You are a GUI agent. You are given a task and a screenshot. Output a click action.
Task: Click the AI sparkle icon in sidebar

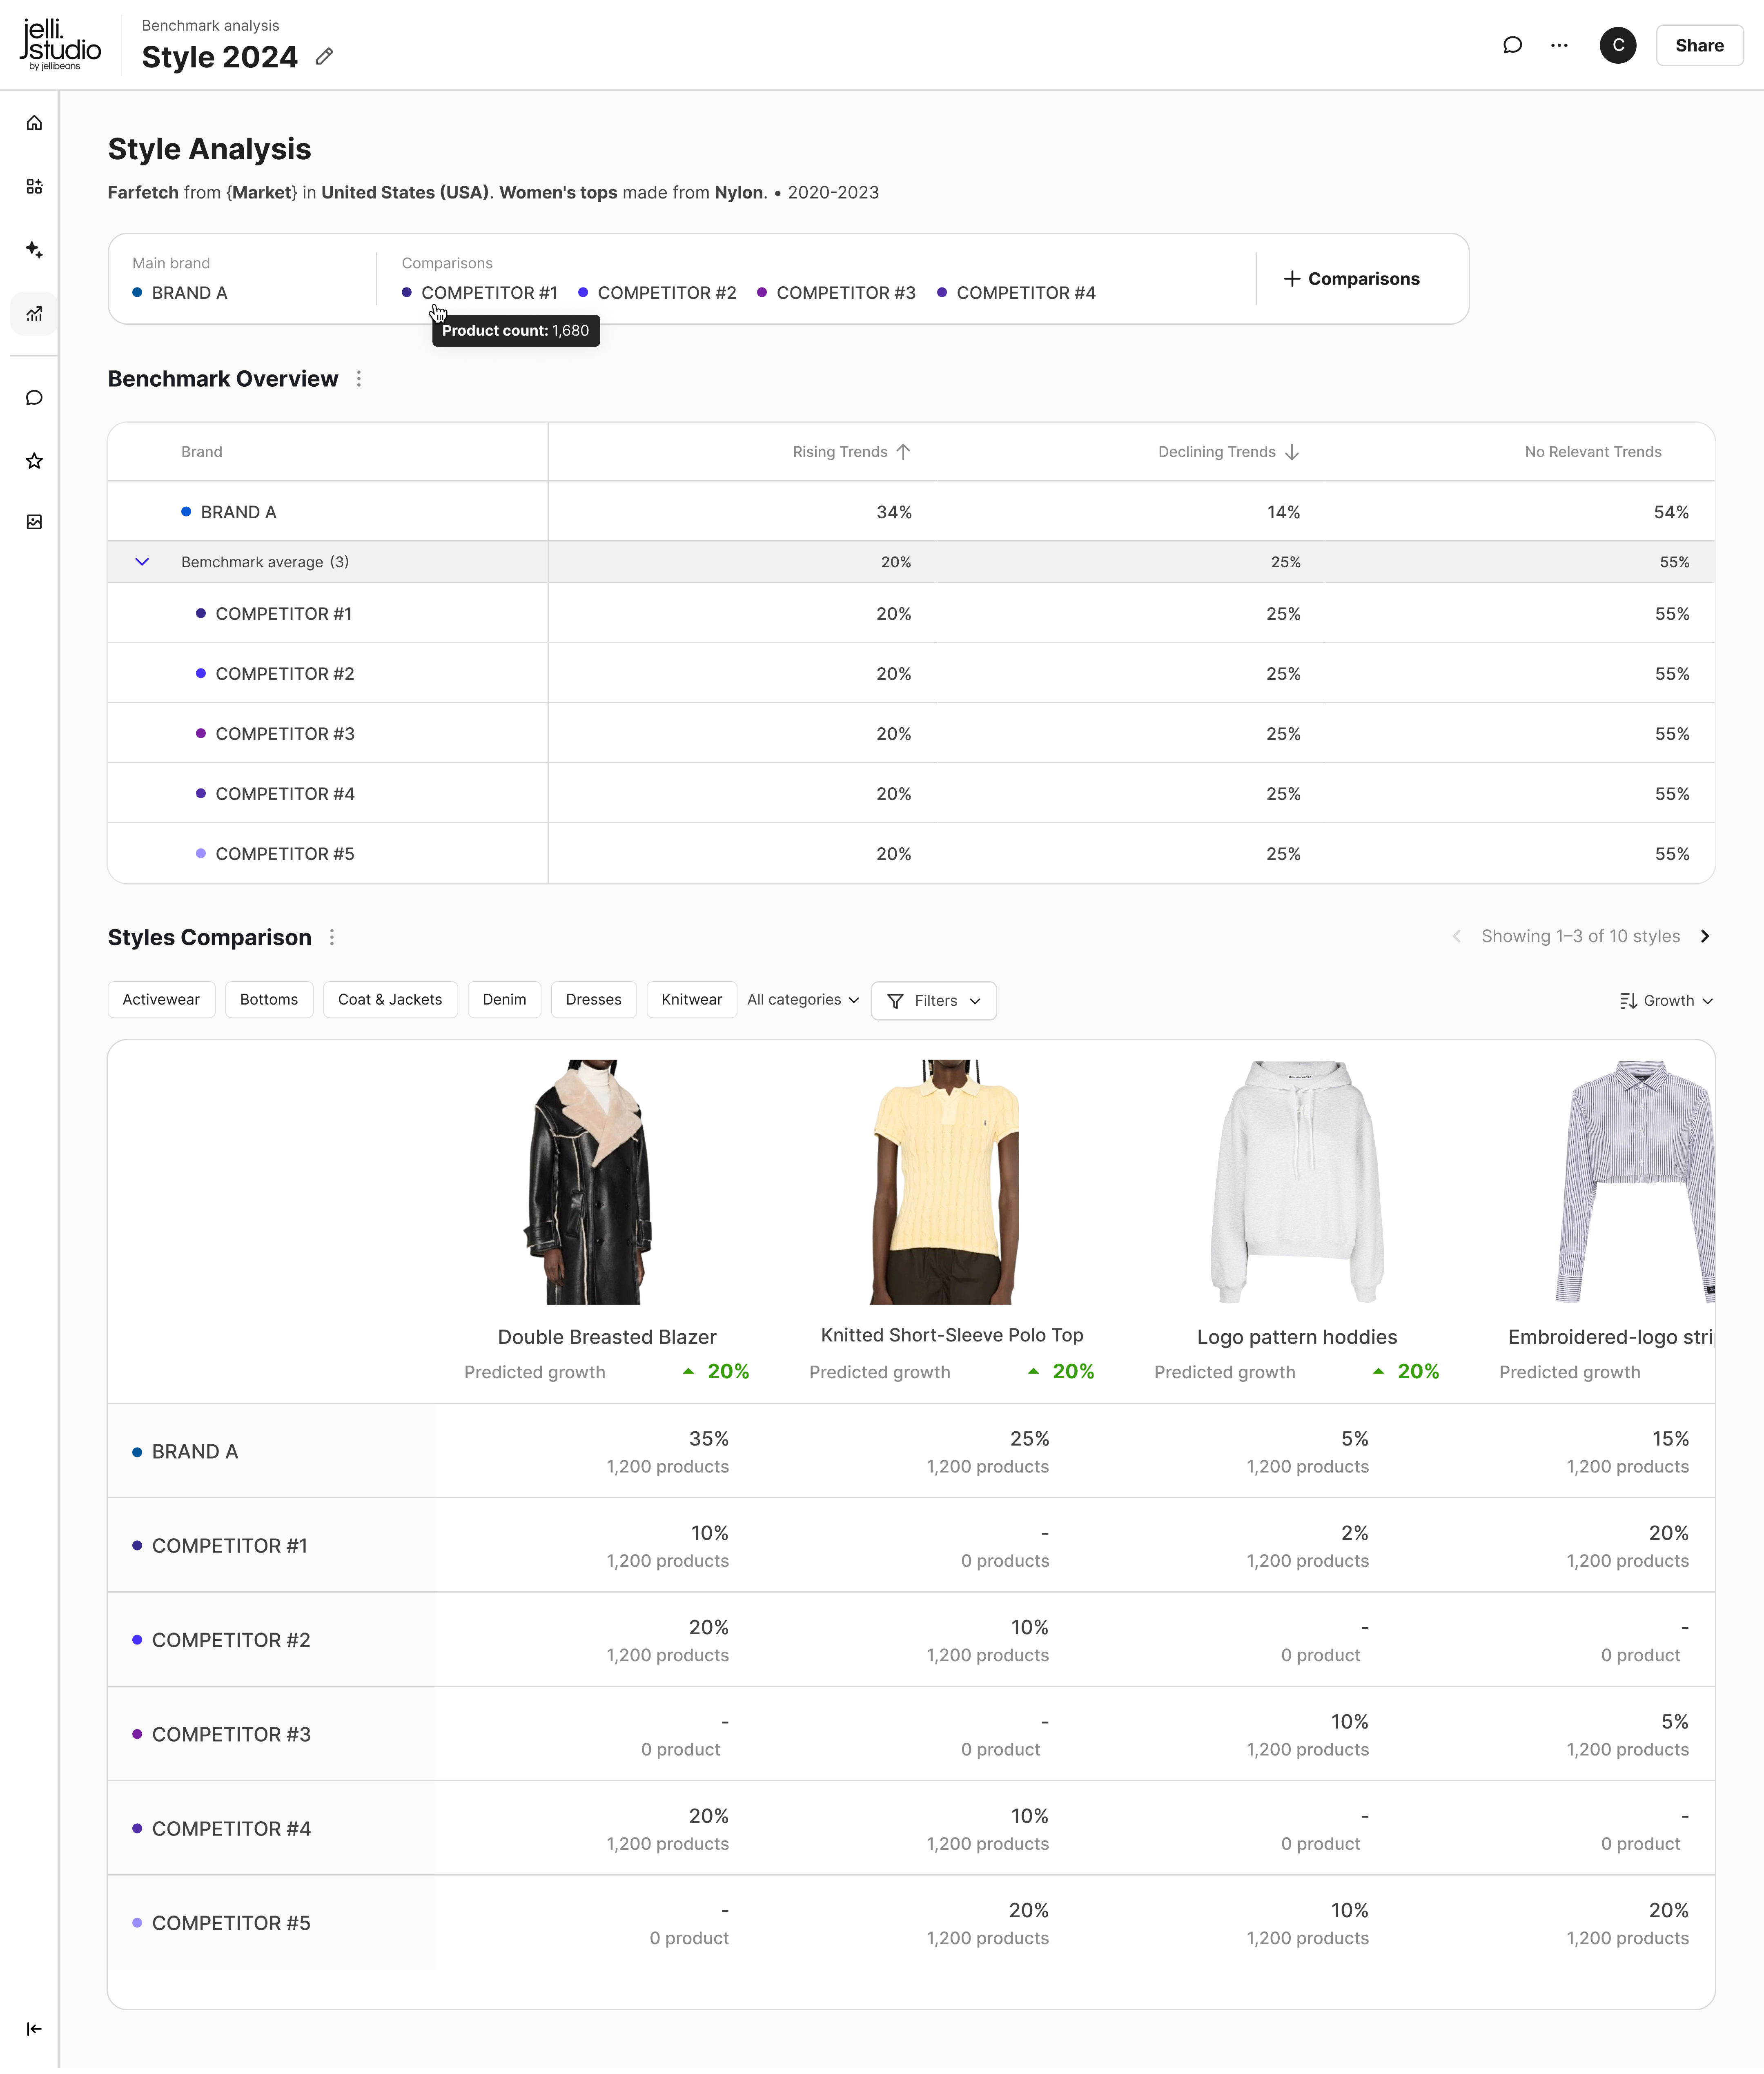(34, 250)
